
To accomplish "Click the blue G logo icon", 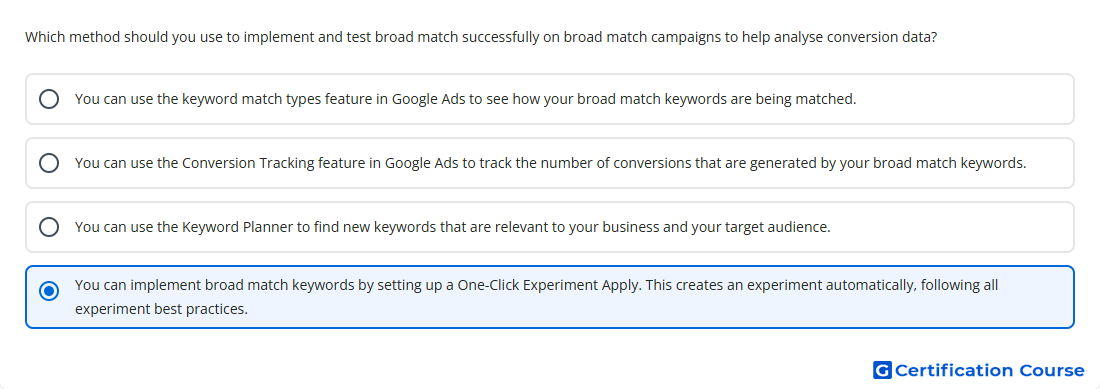I will (x=883, y=370).
